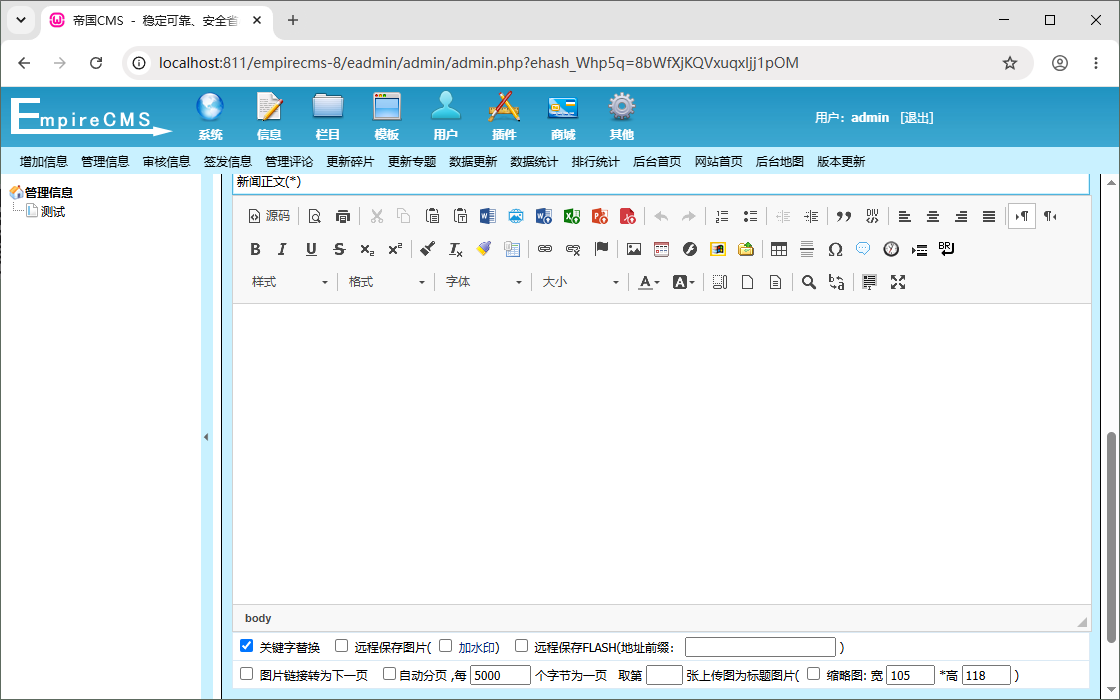
Task: Center align the text
Action: pos(933,216)
